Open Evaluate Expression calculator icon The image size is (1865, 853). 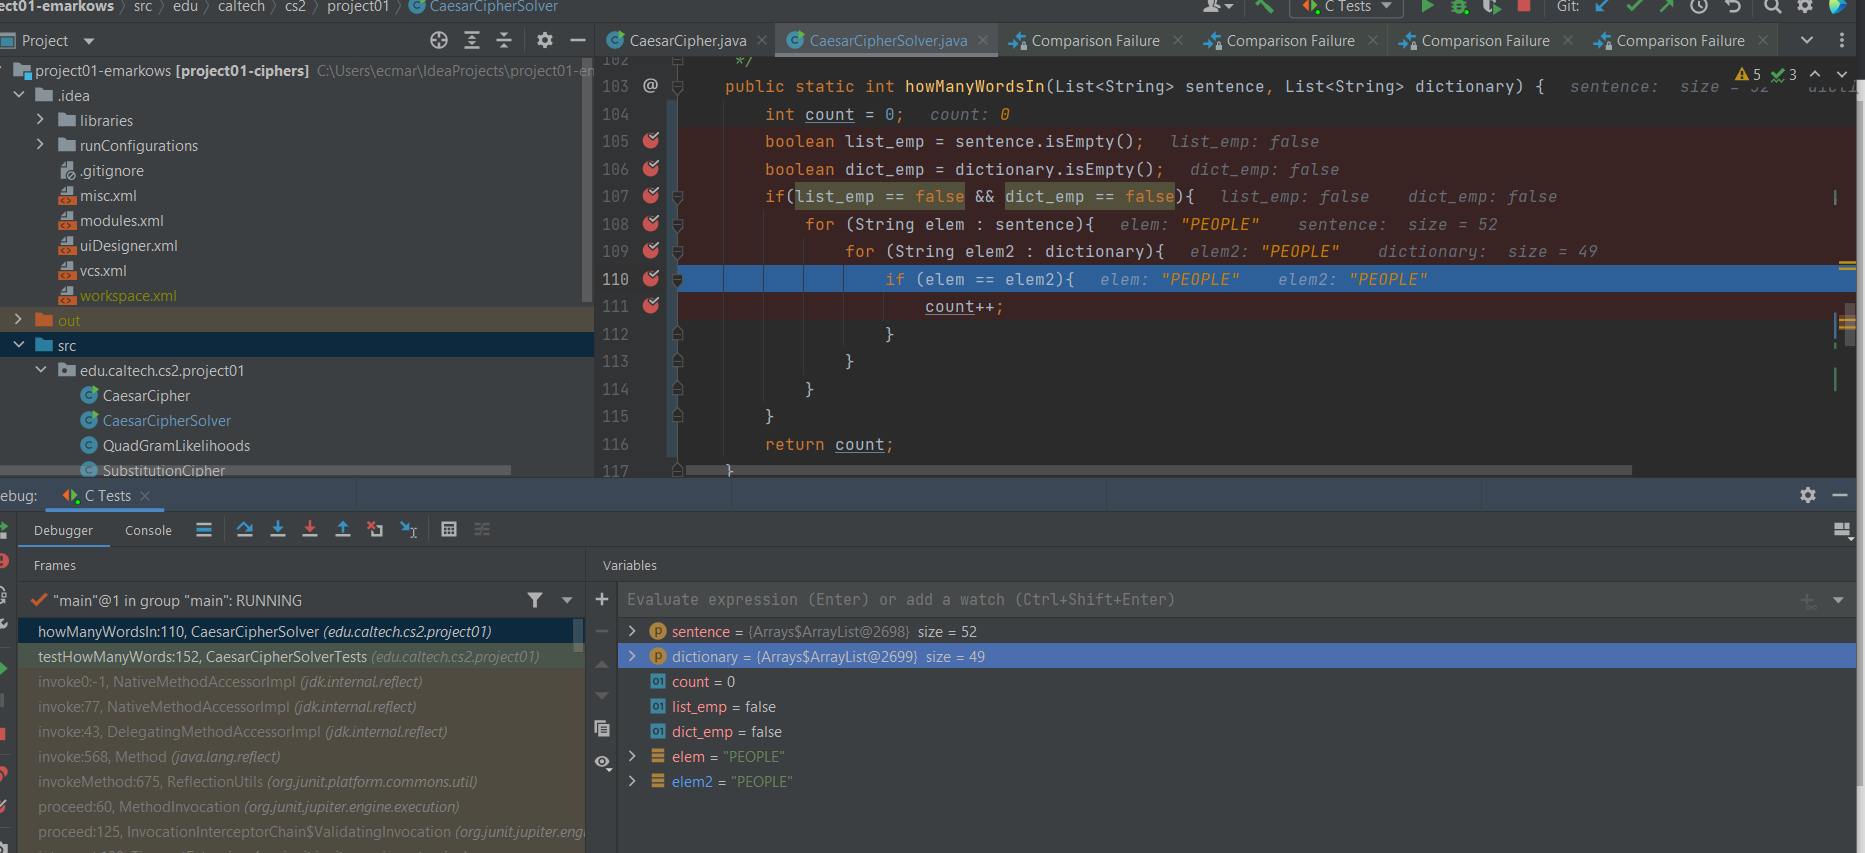tap(449, 530)
